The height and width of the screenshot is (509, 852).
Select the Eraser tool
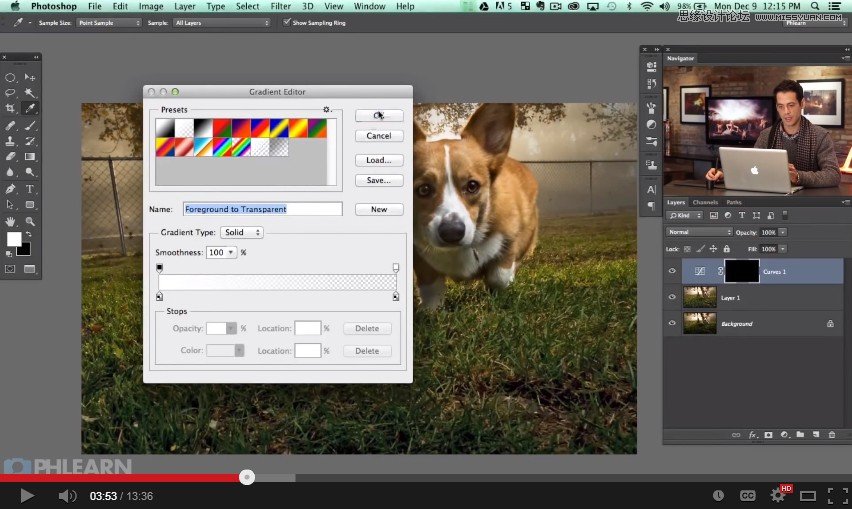(x=10, y=156)
